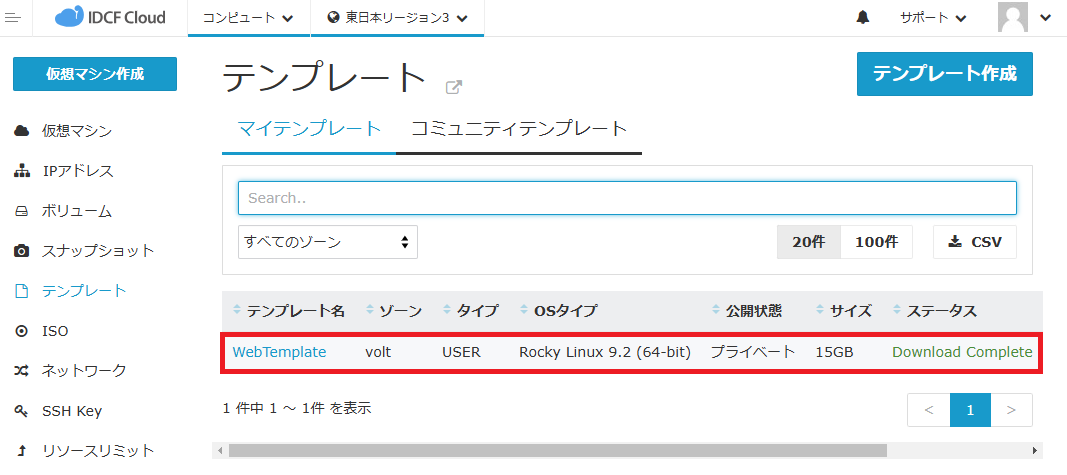Open 仮想マシン in the sidebar

point(76,131)
